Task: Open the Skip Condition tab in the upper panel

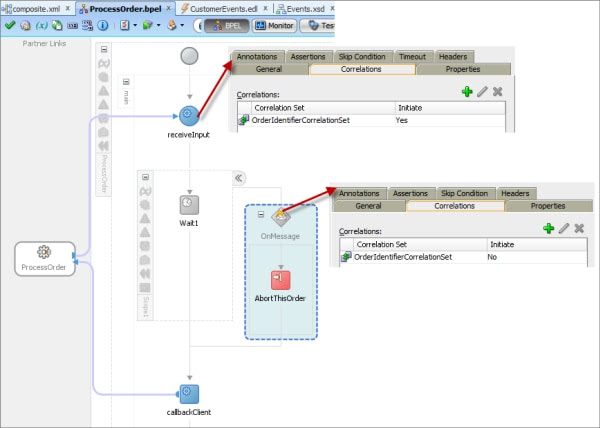Action: tap(362, 57)
